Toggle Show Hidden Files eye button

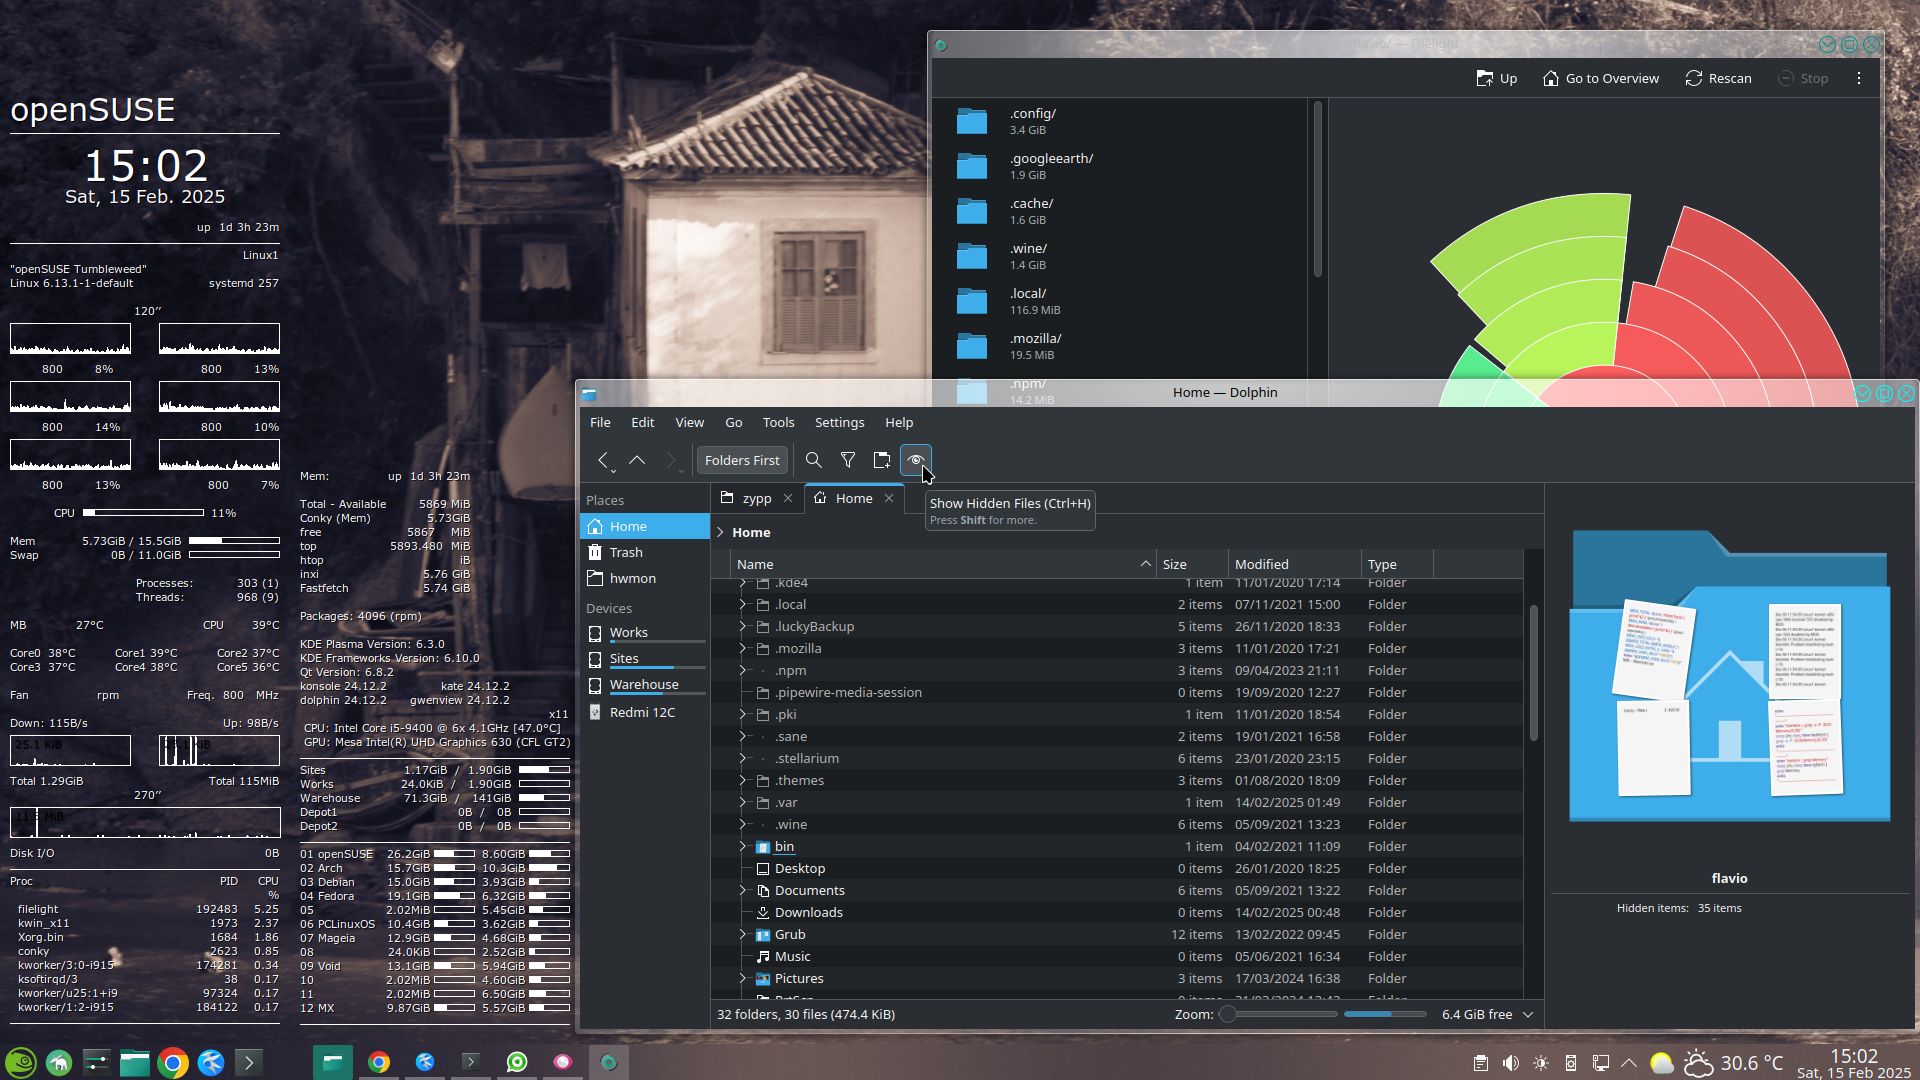(x=915, y=460)
